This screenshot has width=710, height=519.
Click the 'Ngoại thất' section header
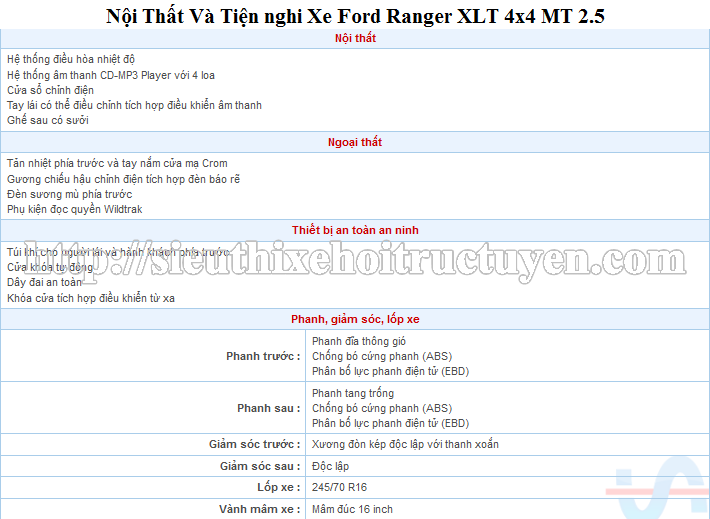(355, 142)
